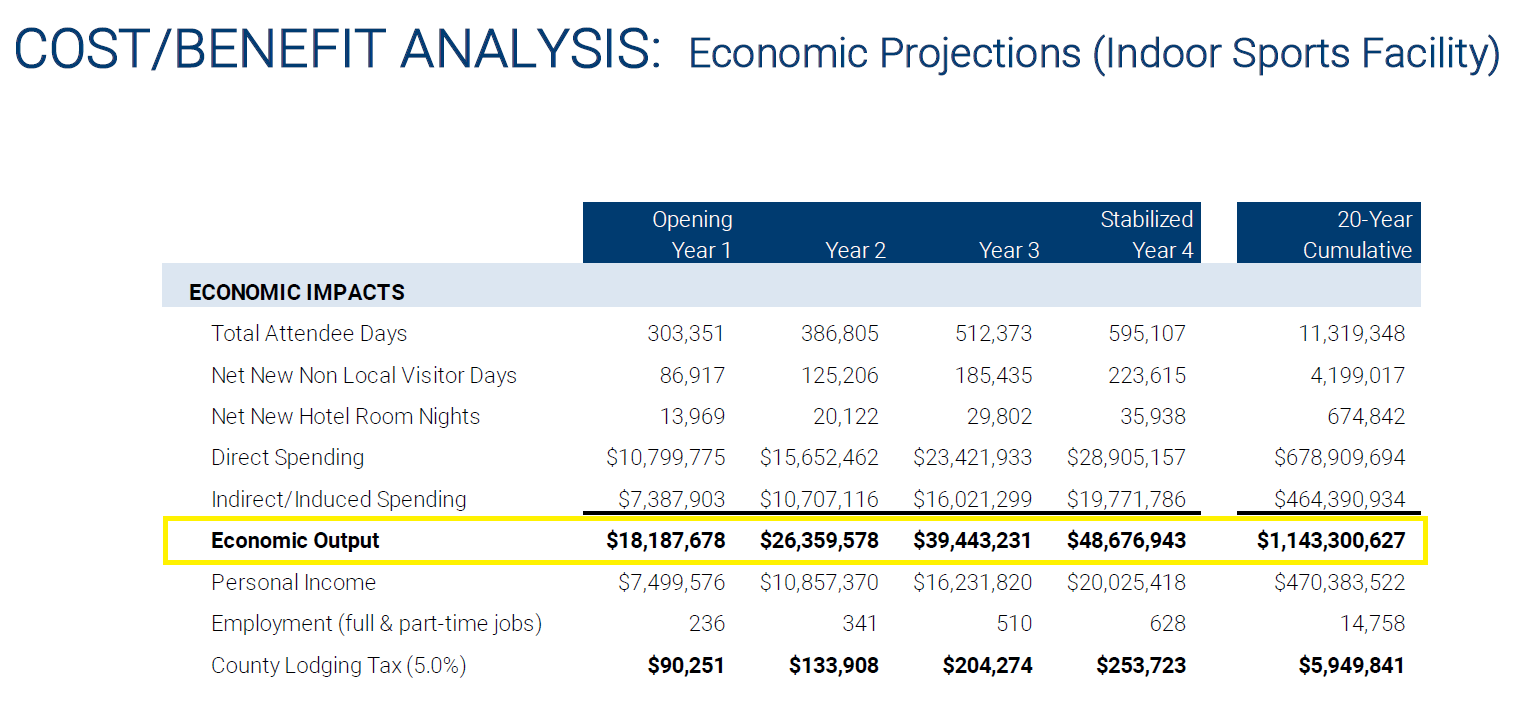Click the personal income value $20,025,418
Screen dimensions: 1525x728
point(1126,582)
